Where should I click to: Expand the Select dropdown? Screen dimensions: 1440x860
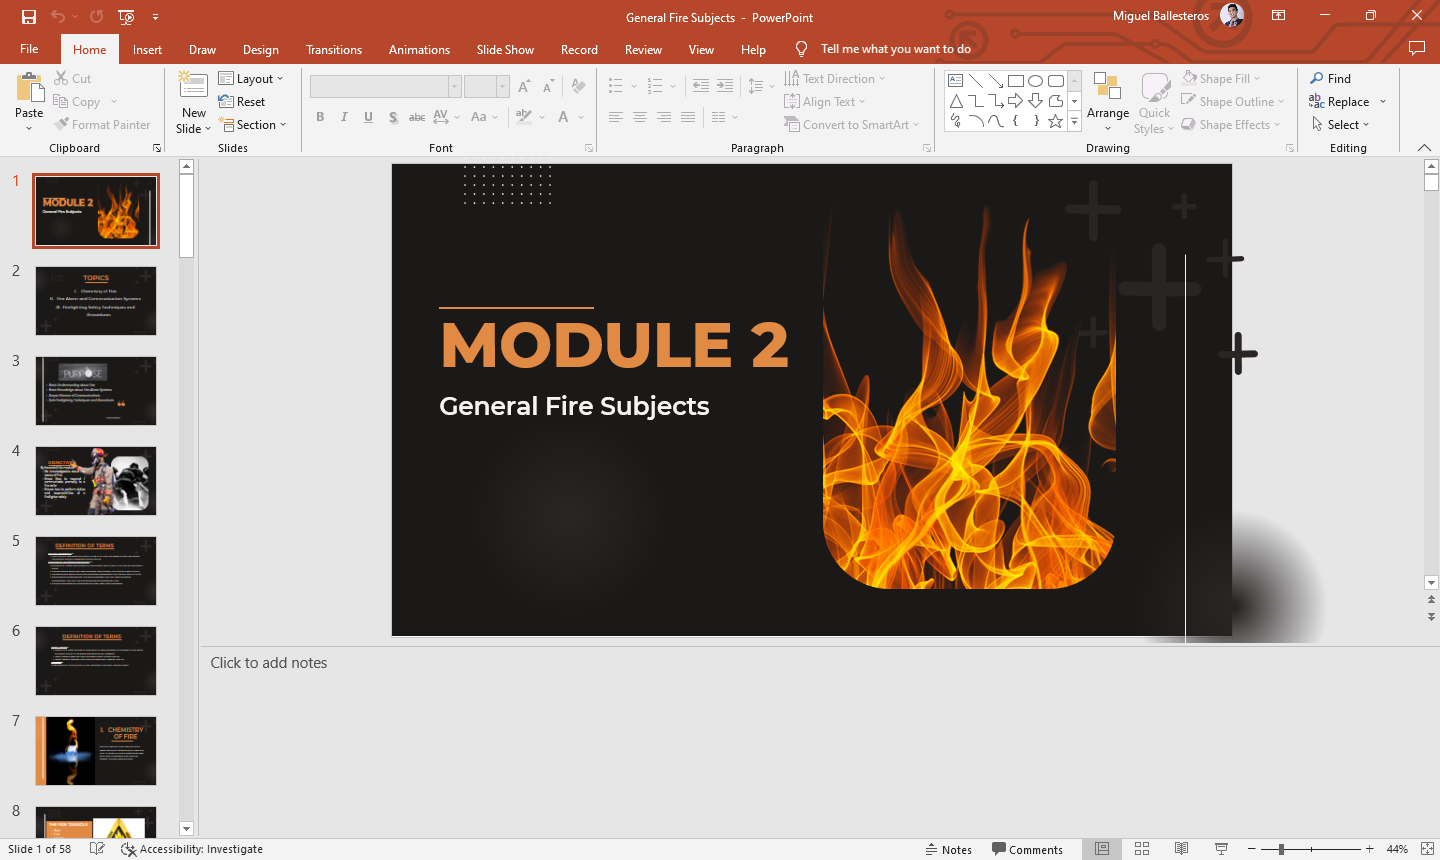(x=1340, y=125)
